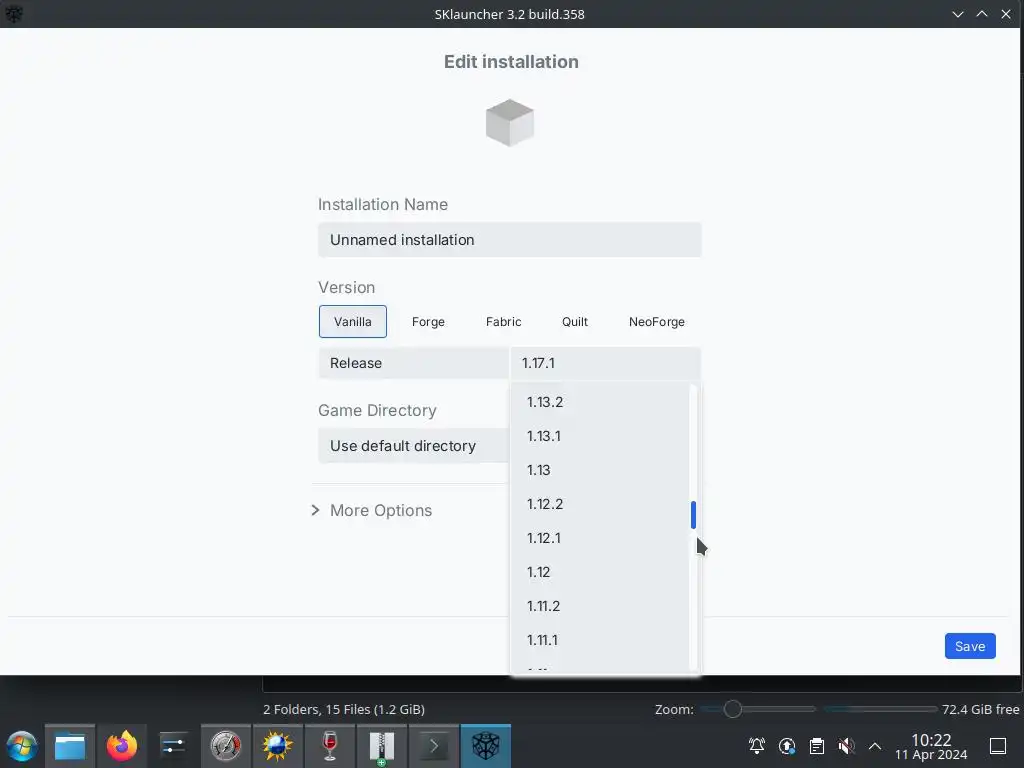Screen dimensions: 1024x768
Task: Select the Vanilla version type
Action: tap(353, 321)
